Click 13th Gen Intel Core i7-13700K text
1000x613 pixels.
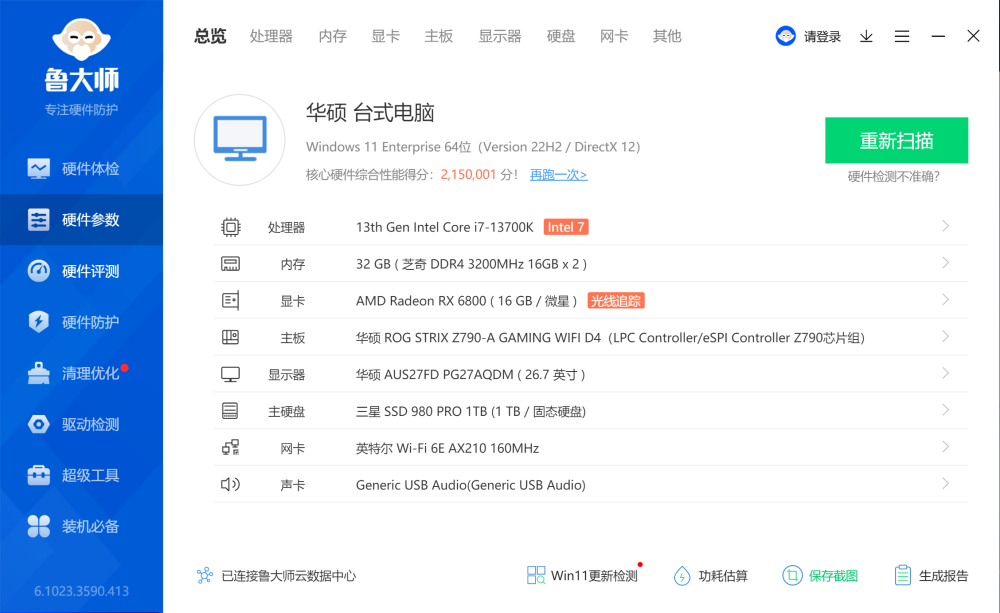tap(445, 227)
